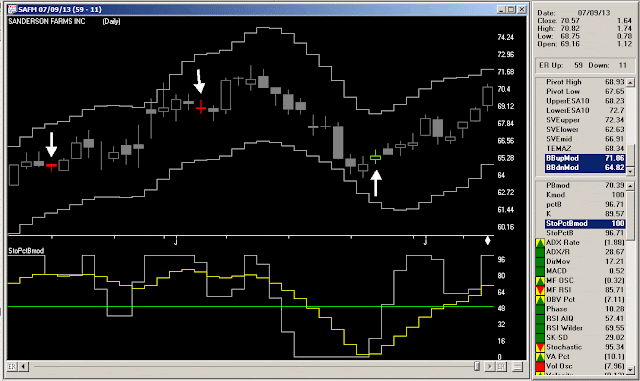640x381 pixels.
Task: Click the MF OSC up-arrow signal icon
Action: point(540,281)
